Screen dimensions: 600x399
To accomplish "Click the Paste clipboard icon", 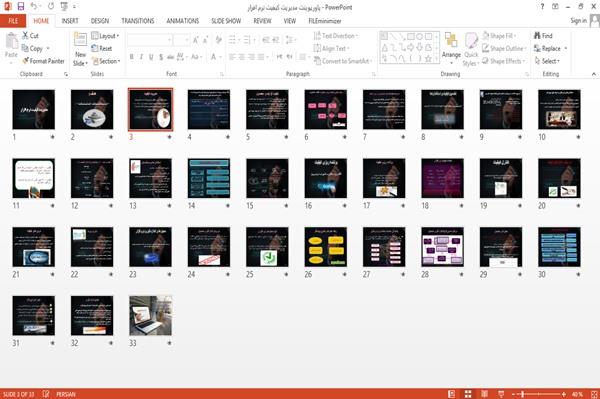I will 11,41.
